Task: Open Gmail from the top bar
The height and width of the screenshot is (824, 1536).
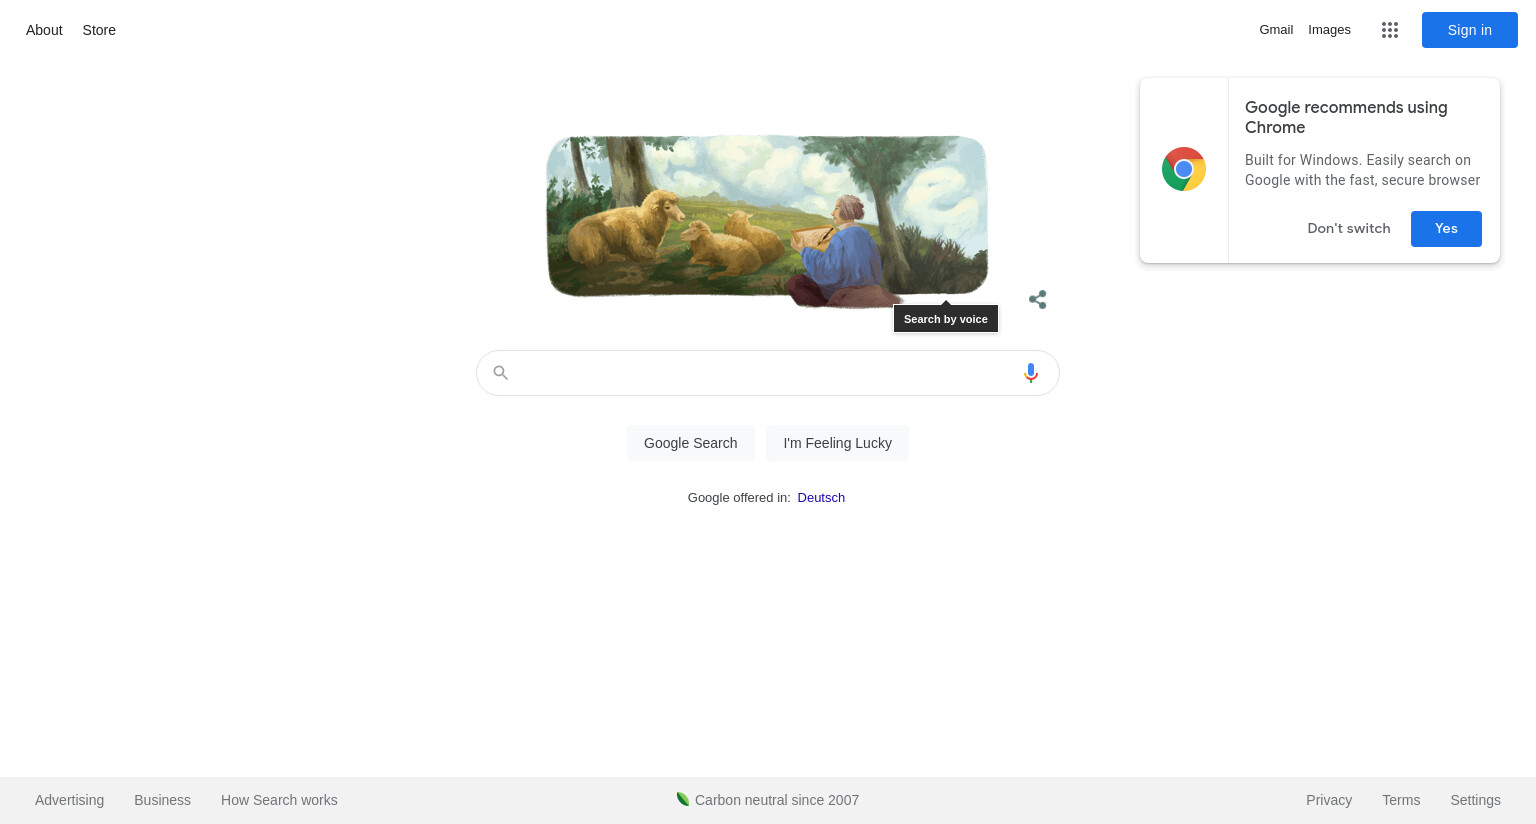Action: coord(1276,30)
